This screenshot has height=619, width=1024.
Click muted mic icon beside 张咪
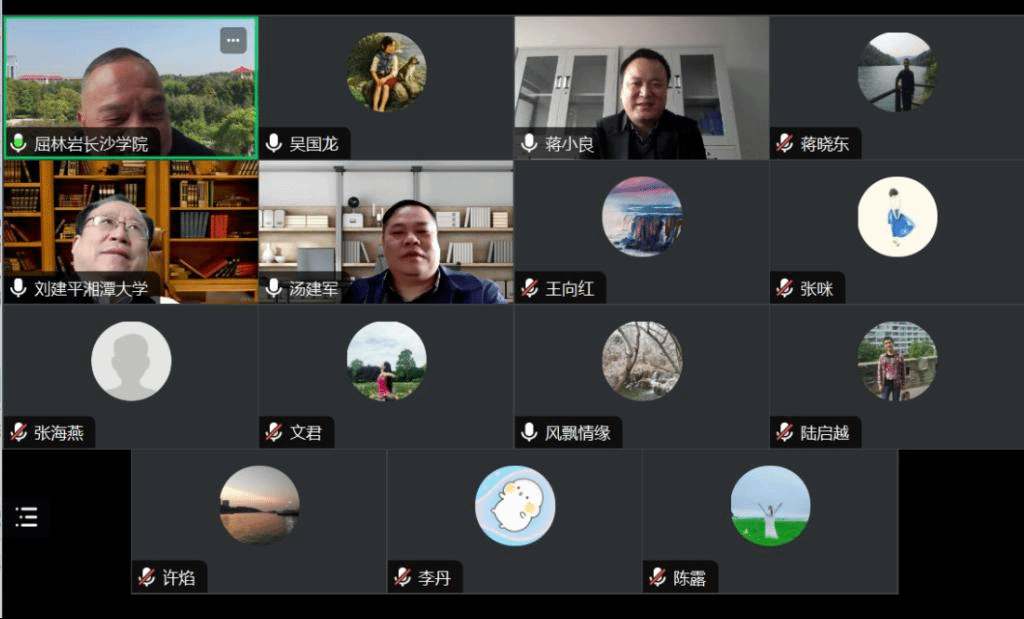[786, 289]
